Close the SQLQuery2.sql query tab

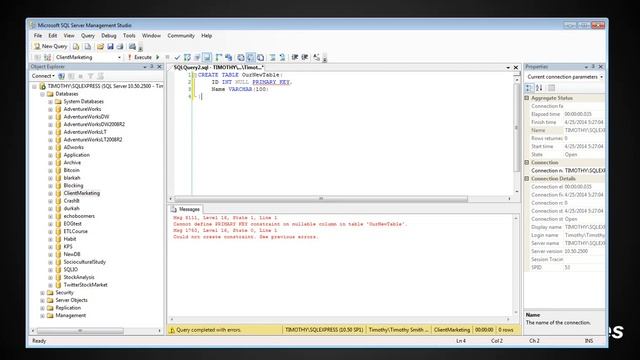point(516,67)
